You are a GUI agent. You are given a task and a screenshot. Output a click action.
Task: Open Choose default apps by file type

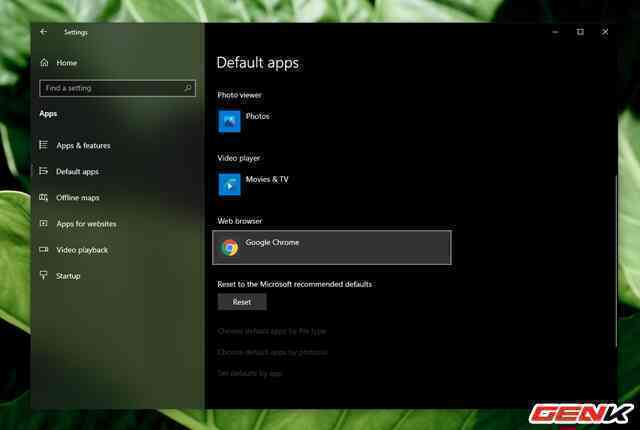tap(272, 331)
